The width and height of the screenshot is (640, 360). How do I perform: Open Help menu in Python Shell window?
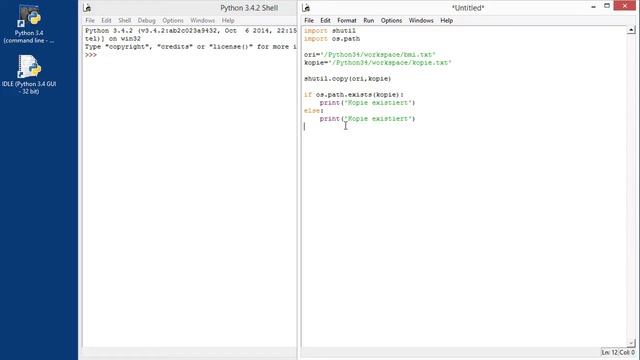[228, 20]
